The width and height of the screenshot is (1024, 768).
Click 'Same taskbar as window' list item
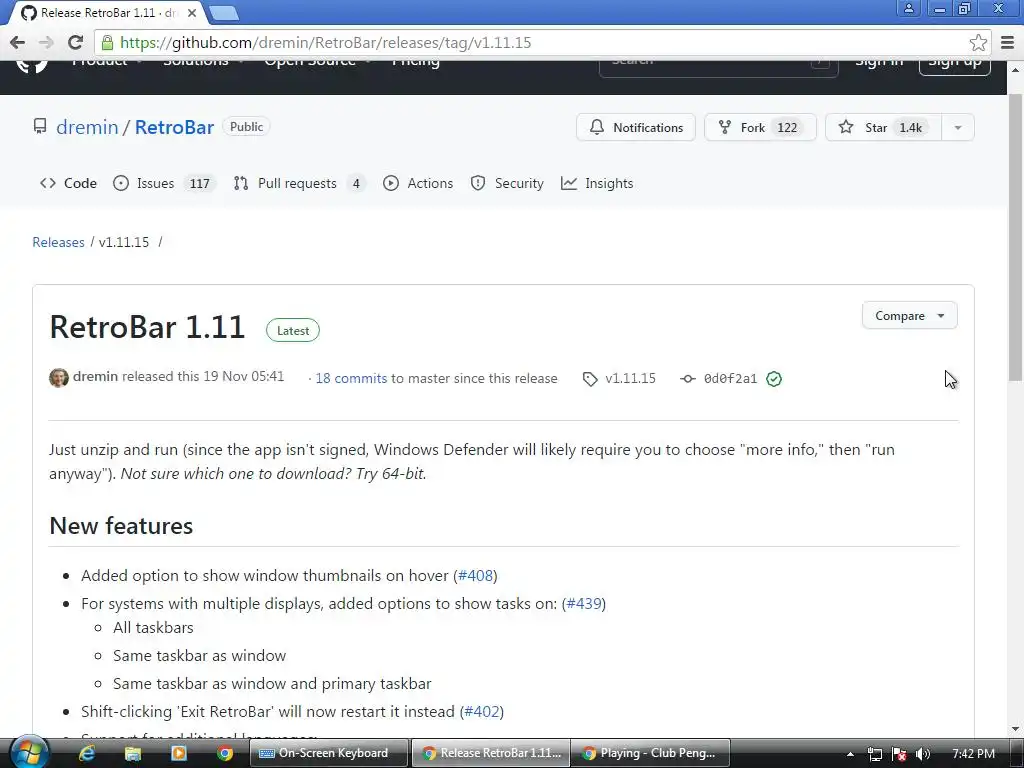(199, 655)
